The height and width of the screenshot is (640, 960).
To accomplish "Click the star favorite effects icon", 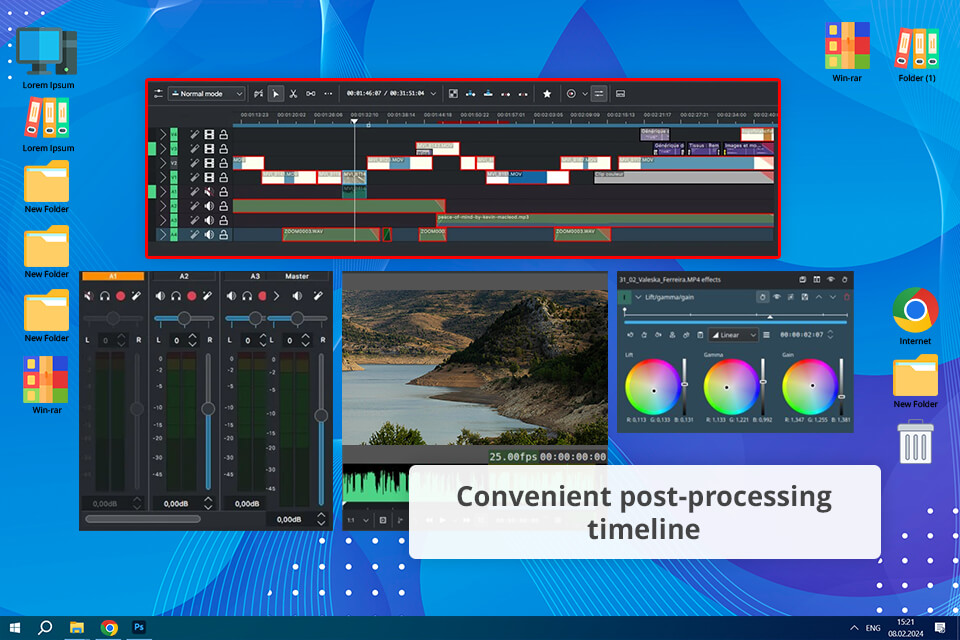I will point(547,94).
